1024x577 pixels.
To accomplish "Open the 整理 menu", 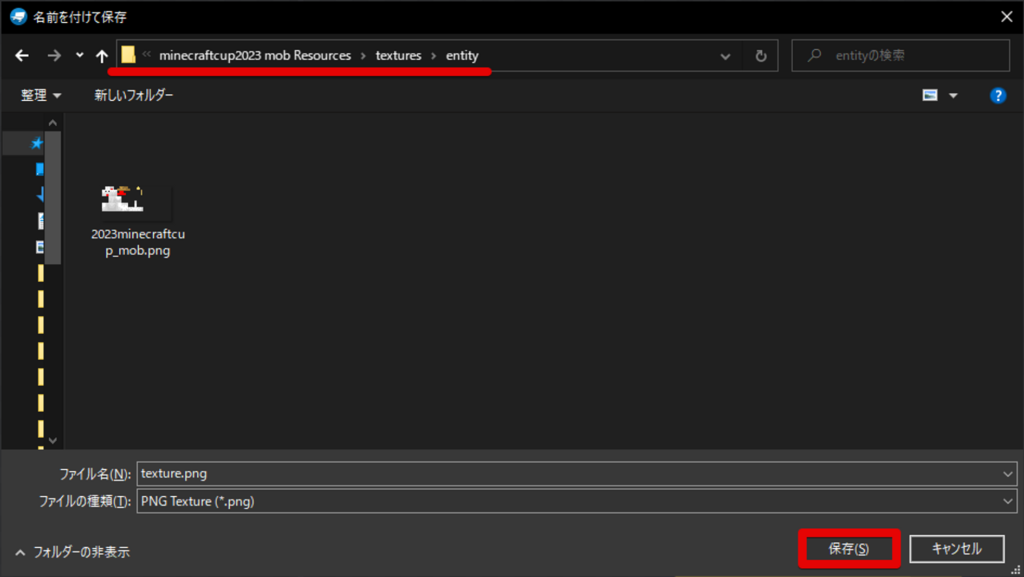I will (x=41, y=95).
